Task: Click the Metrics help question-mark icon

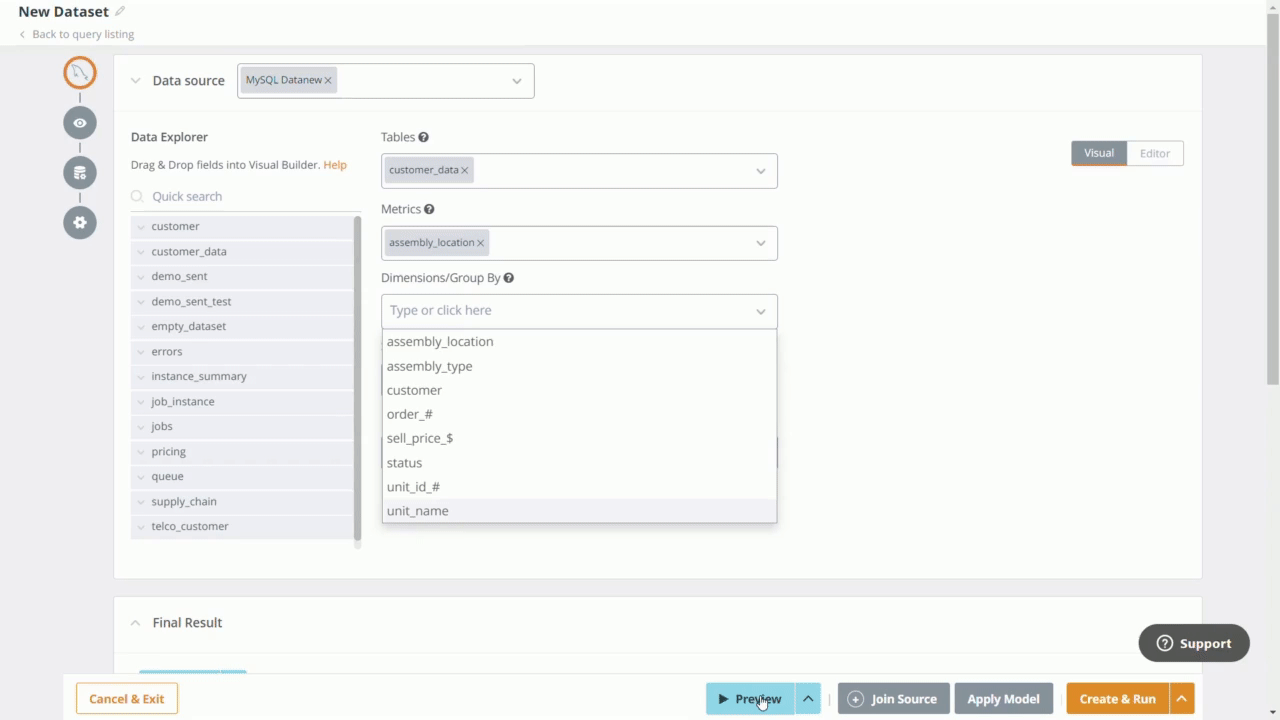Action: point(429,210)
